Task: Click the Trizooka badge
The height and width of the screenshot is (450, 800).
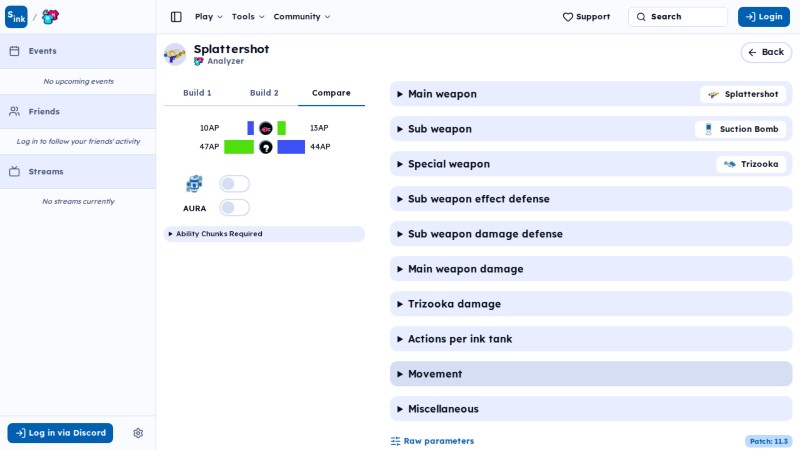Action: click(x=751, y=164)
